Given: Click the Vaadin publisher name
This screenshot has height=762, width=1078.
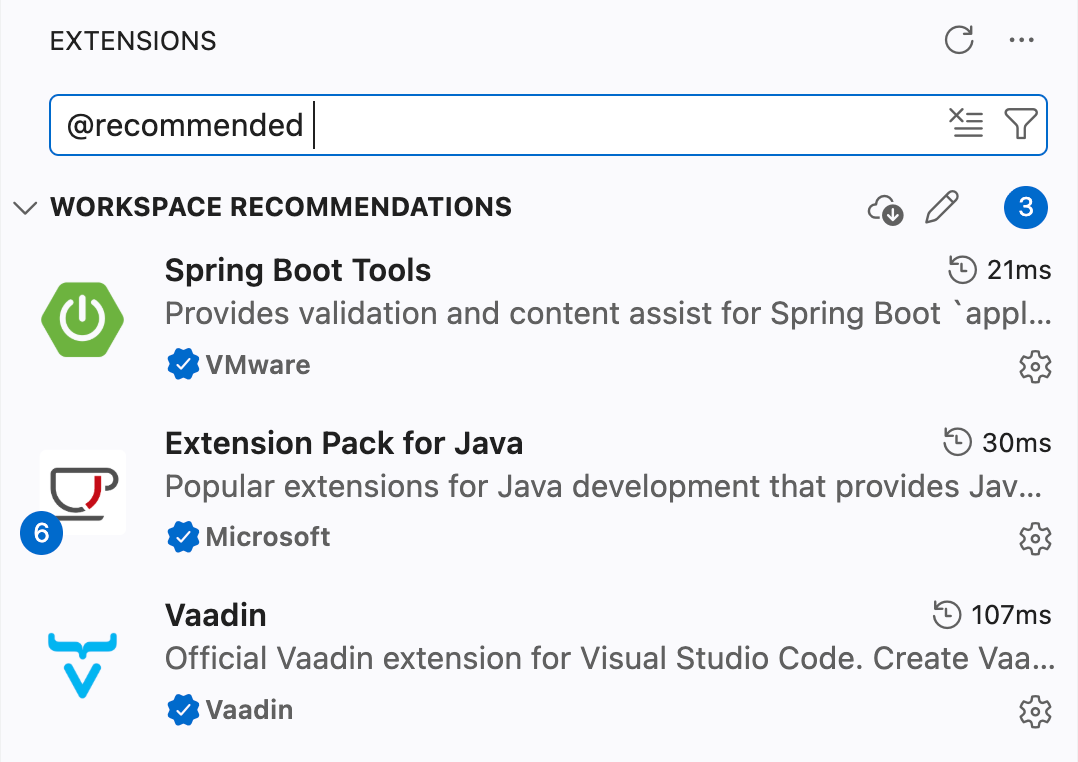Looking at the screenshot, I should [x=250, y=709].
